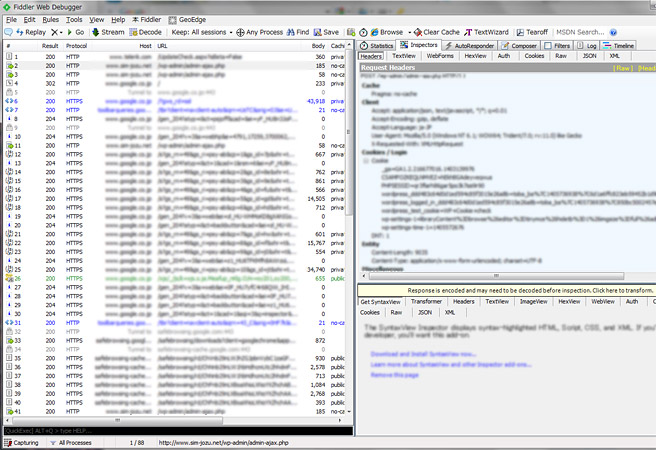Click the Tearoff toolbar button

(x=532, y=32)
